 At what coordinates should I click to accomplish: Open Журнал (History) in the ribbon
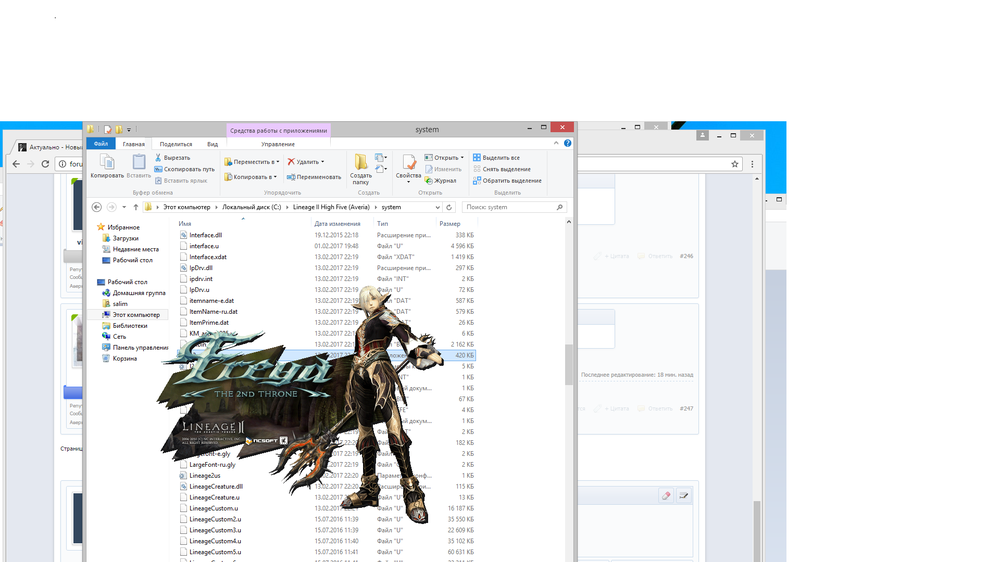coord(440,181)
